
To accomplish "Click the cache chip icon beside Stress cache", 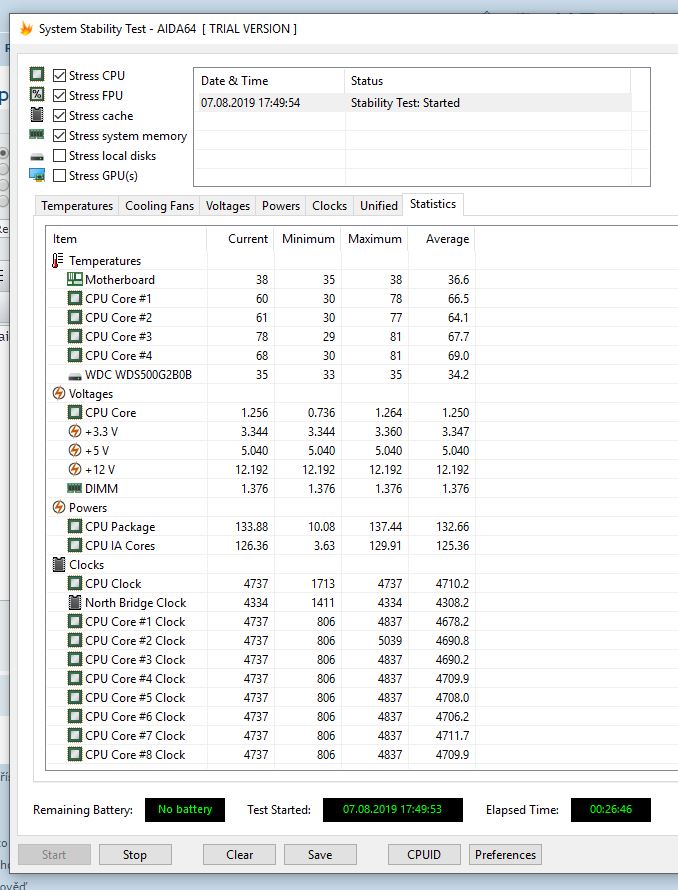I will coord(37,115).
